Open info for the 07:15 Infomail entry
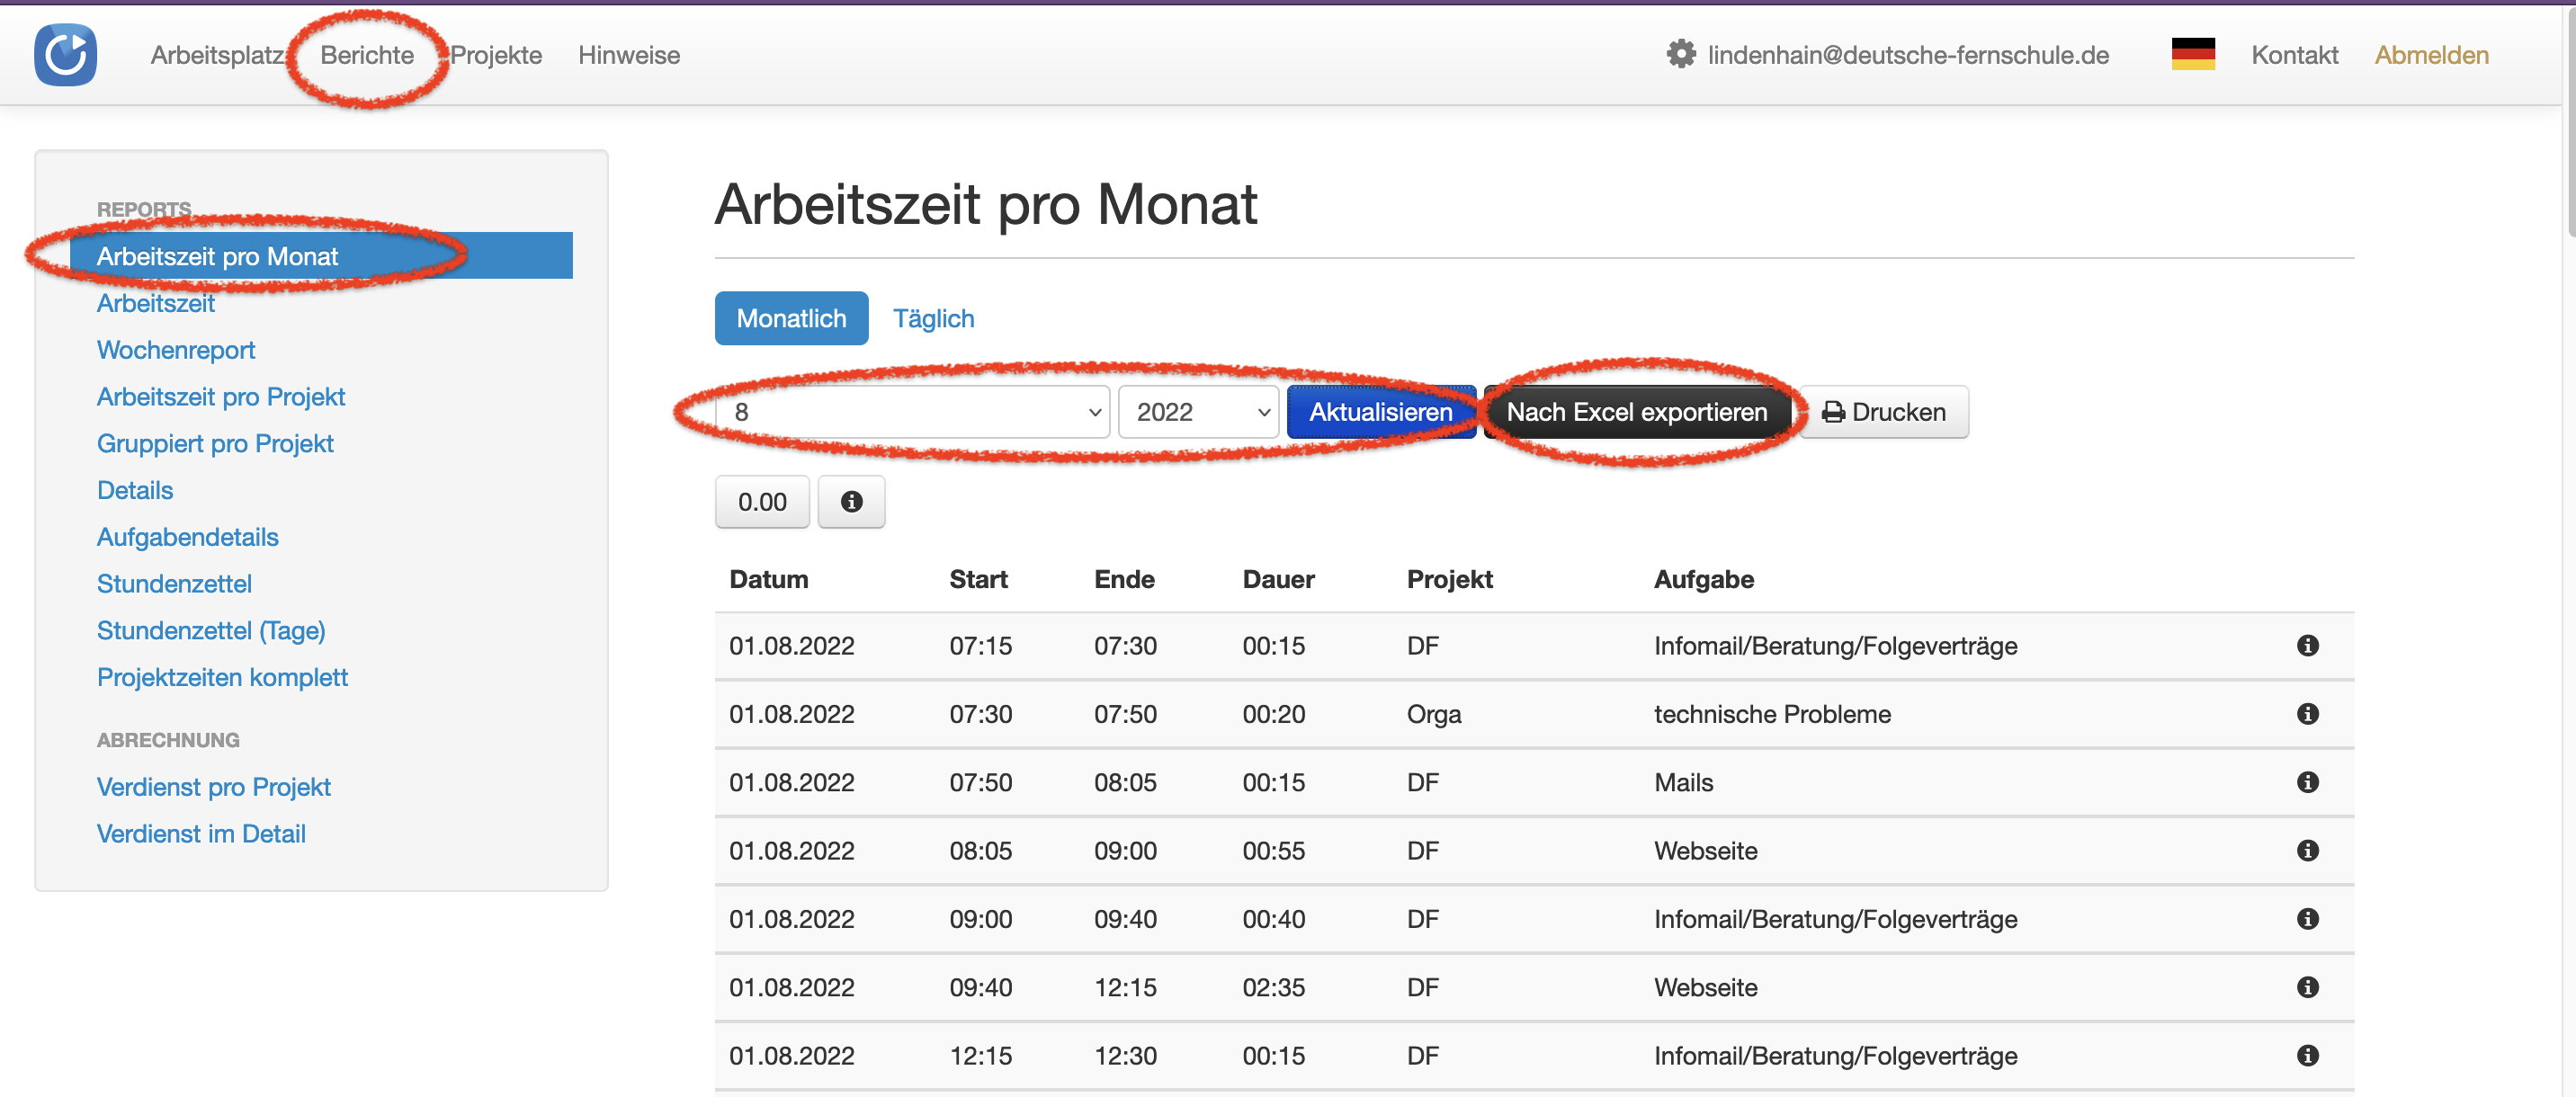Screen dimensions: 2576x1097 pyautogui.click(x=2307, y=646)
